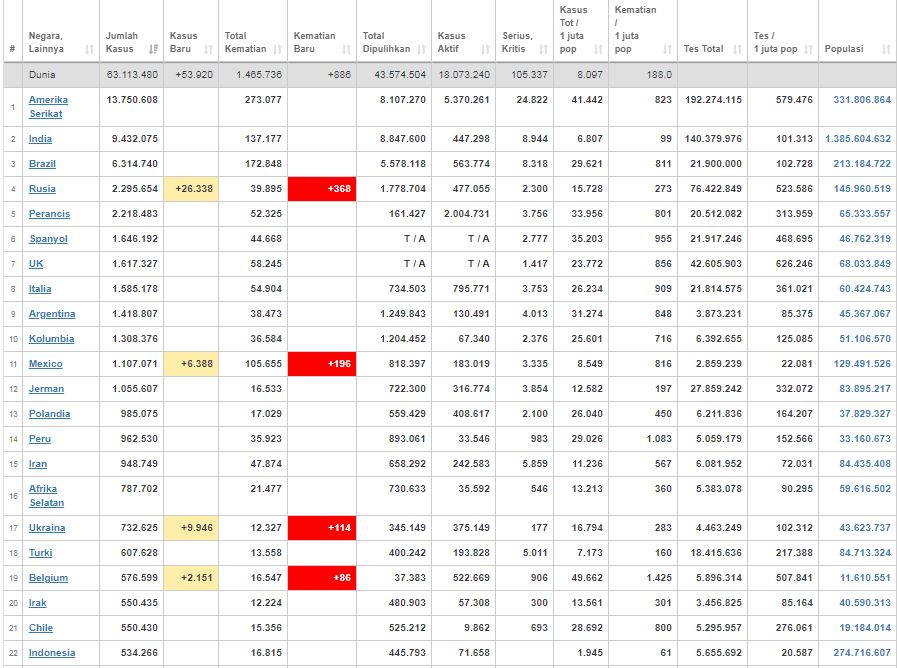The height and width of the screenshot is (668, 897).
Task: Open US population link 331.806.864
Action: click(862, 100)
